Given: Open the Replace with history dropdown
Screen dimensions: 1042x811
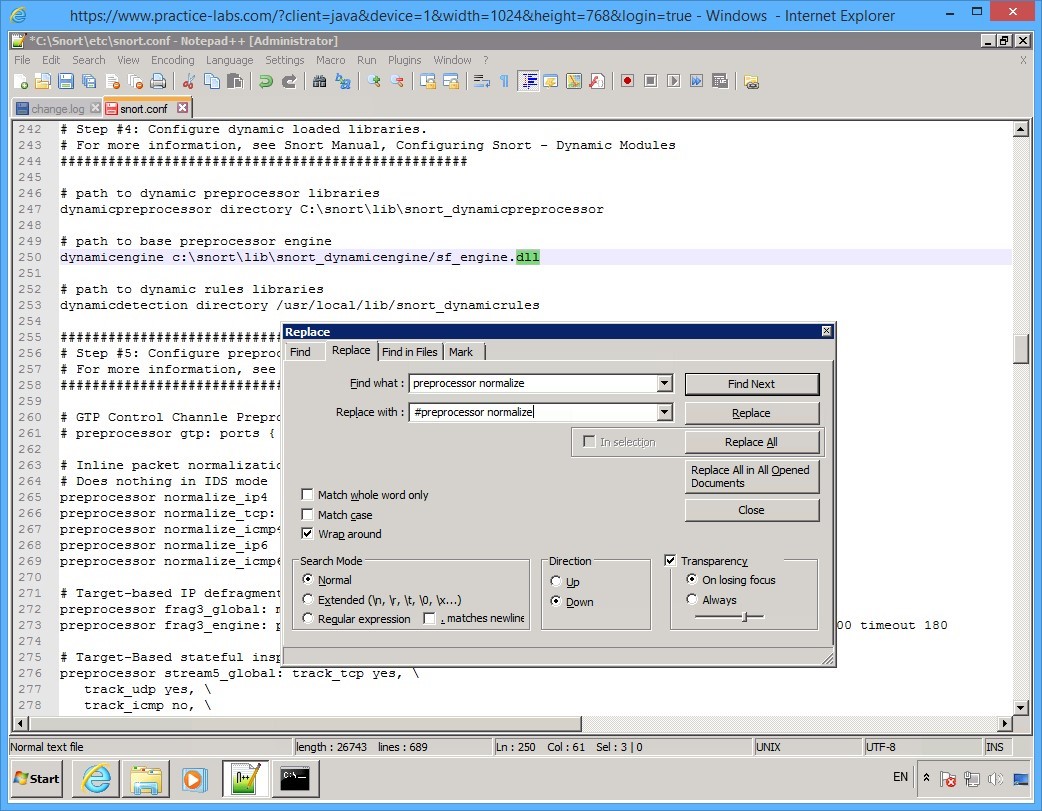Looking at the screenshot, I should click(x=663, y=412).
